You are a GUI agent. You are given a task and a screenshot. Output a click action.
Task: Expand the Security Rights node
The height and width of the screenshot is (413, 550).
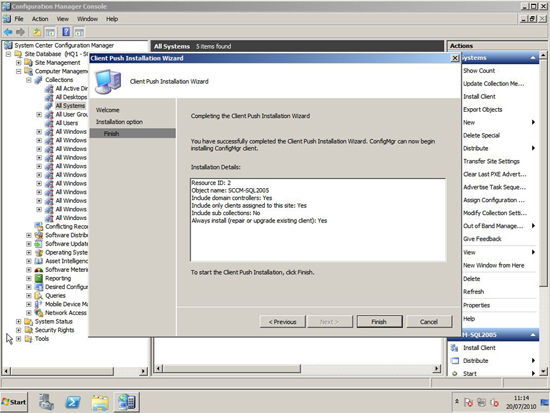[19, 330]
